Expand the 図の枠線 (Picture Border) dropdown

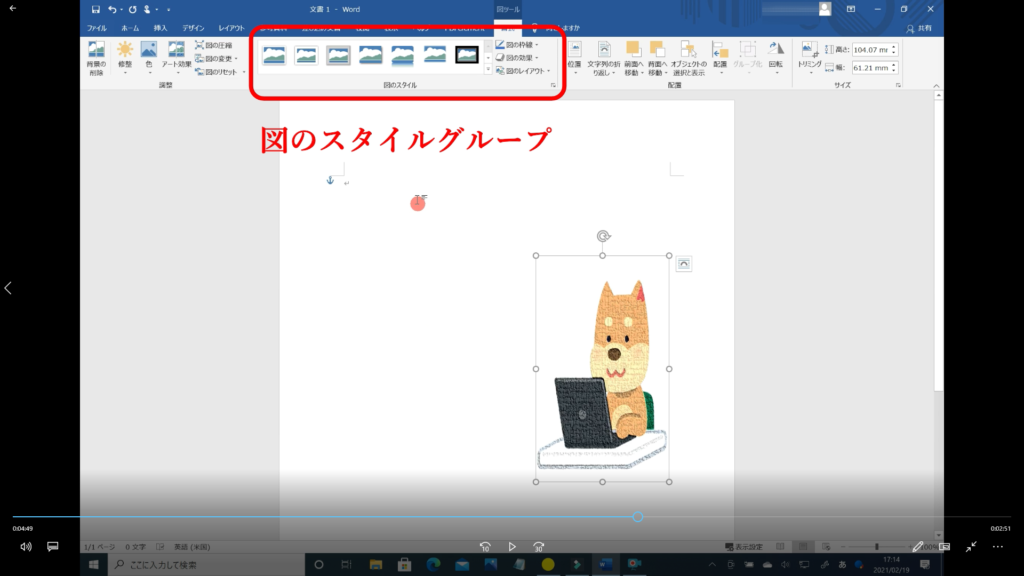[517, 45]
